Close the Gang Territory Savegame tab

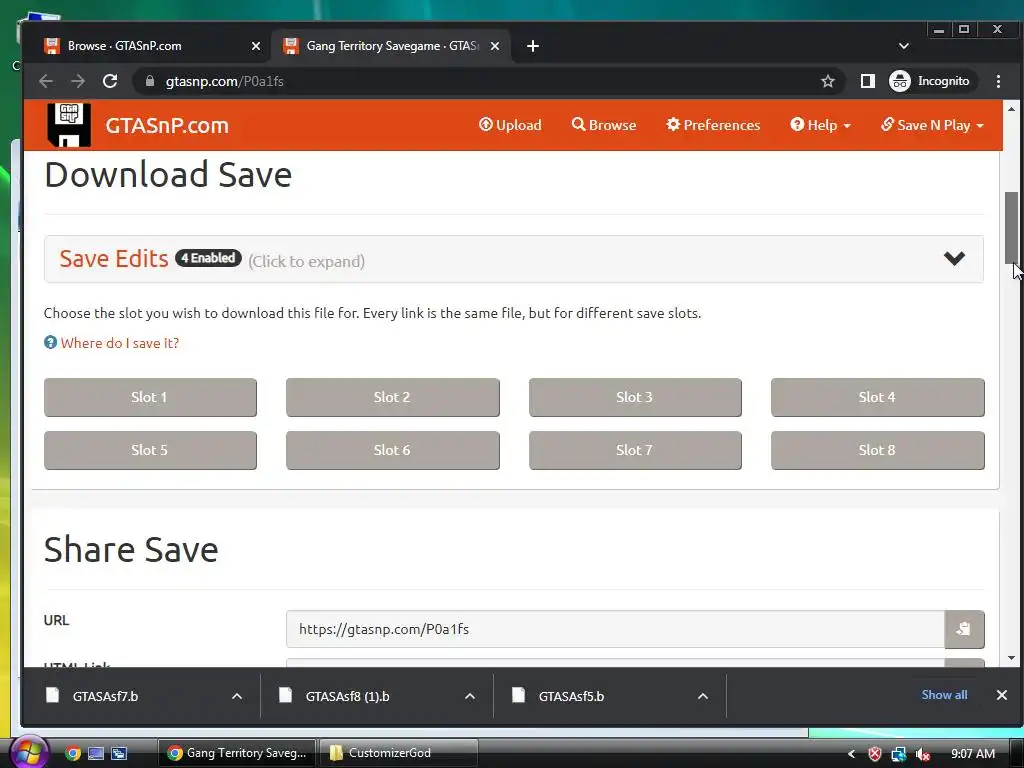(495, 46)
